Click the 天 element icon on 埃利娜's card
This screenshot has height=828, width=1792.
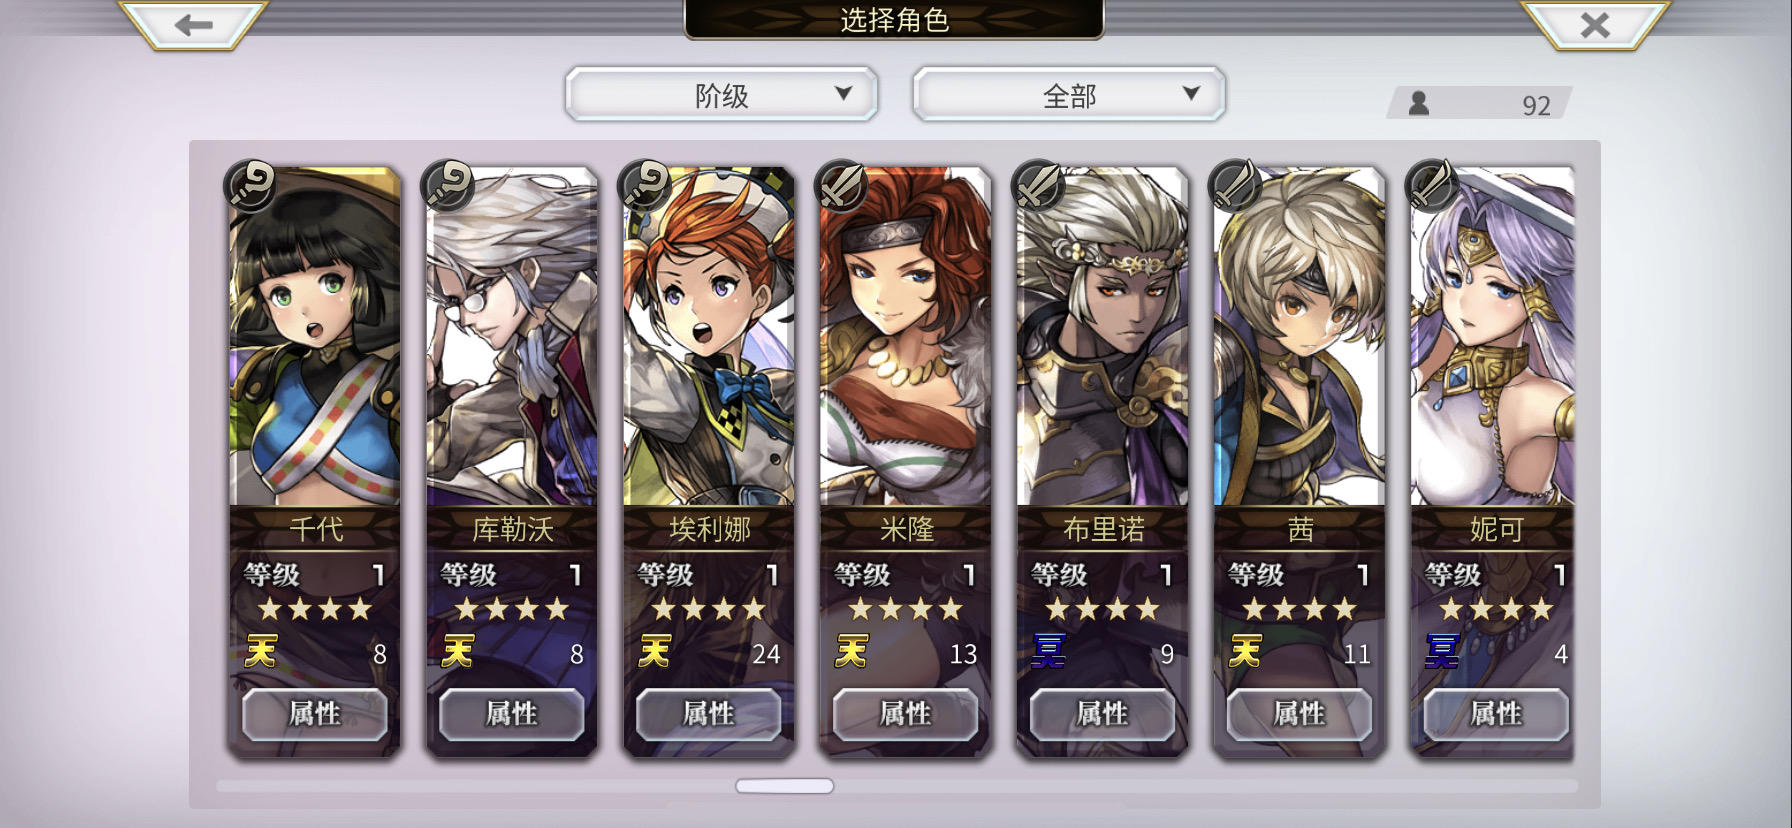[x=655, y=652]
